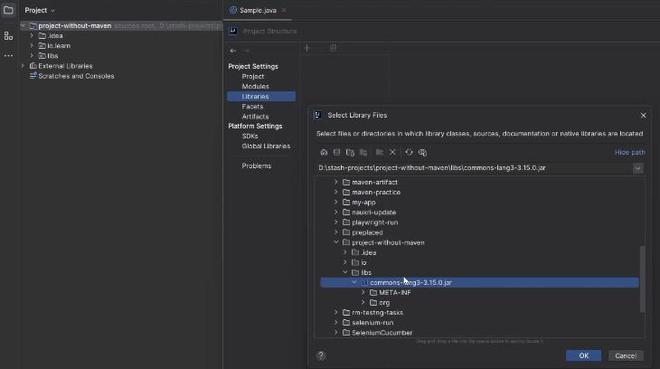
Task: Select io.learn package in Project panel
Action: pyautogui.click(x=59, y=46)
